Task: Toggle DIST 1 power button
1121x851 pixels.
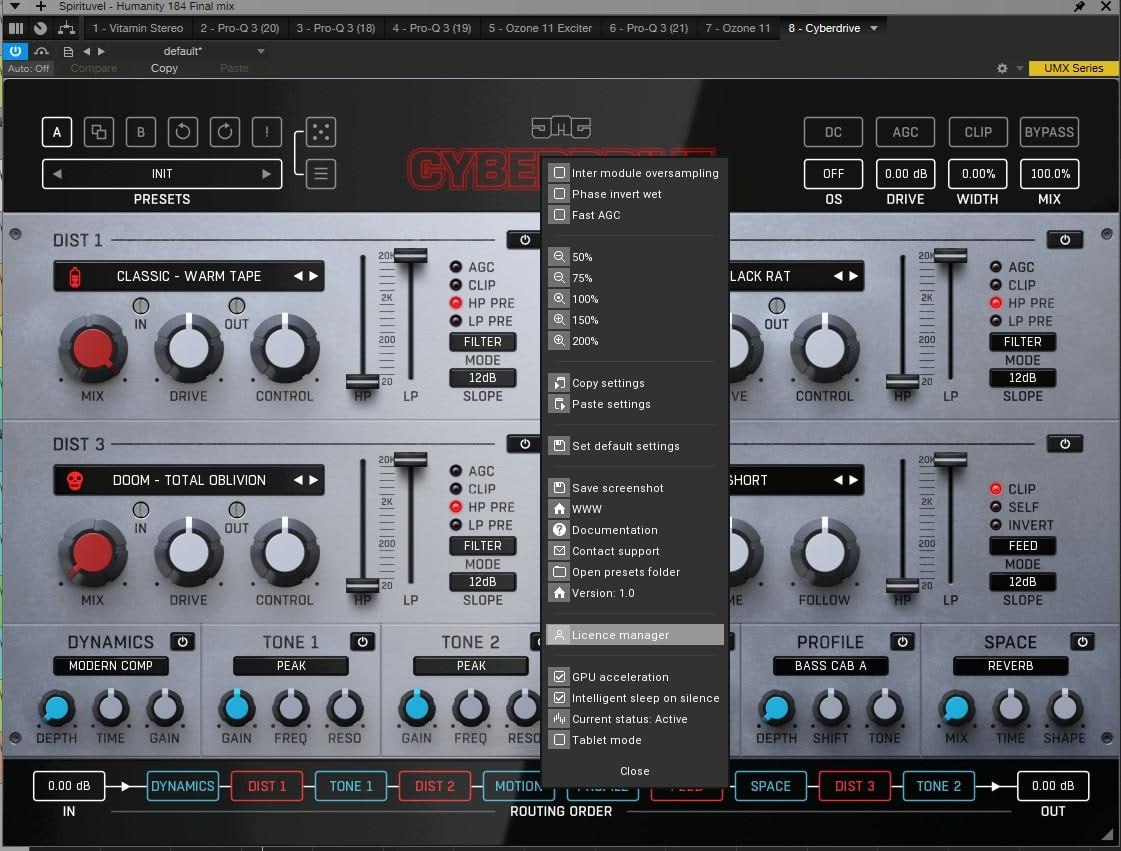Action: point(525,240)
